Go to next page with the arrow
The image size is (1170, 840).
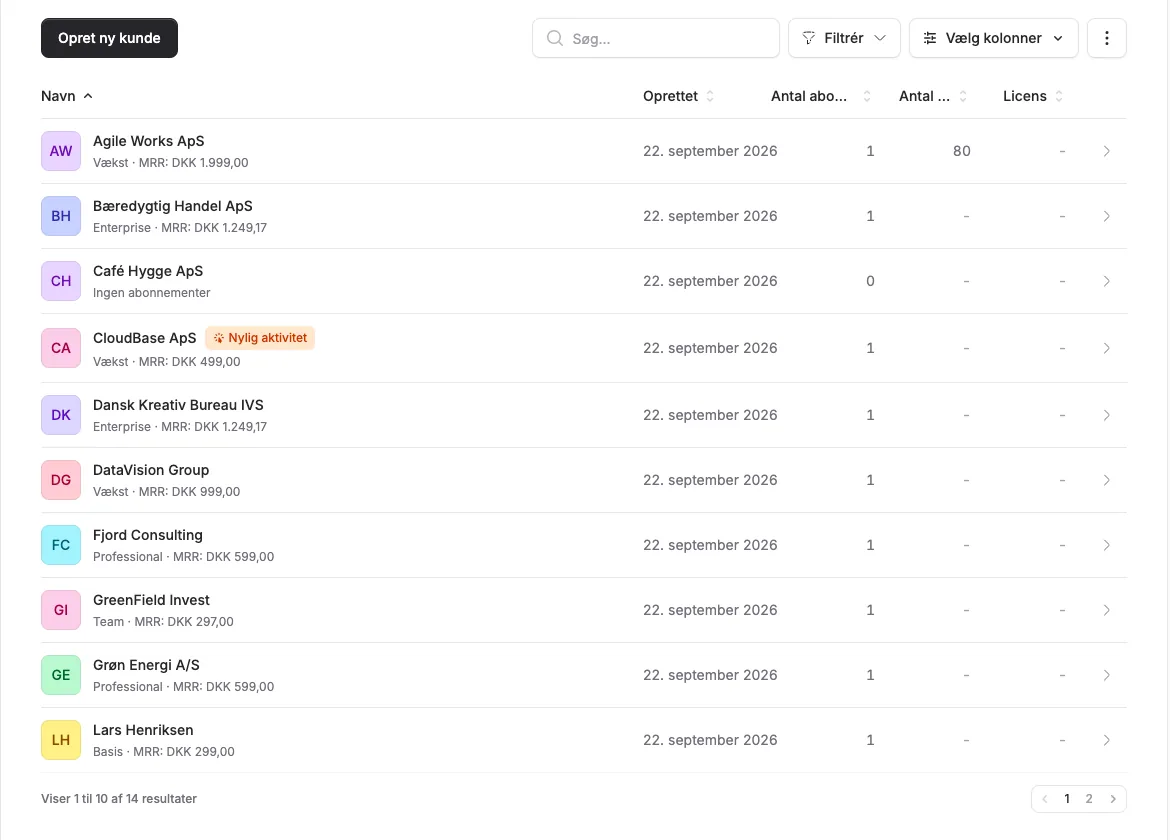coord(1113,799)
